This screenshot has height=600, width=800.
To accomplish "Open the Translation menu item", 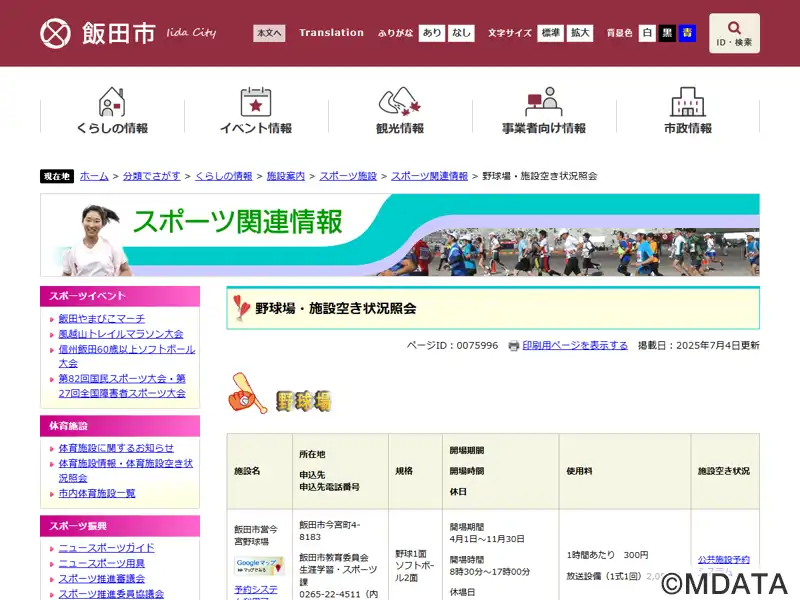I will 331,33.
